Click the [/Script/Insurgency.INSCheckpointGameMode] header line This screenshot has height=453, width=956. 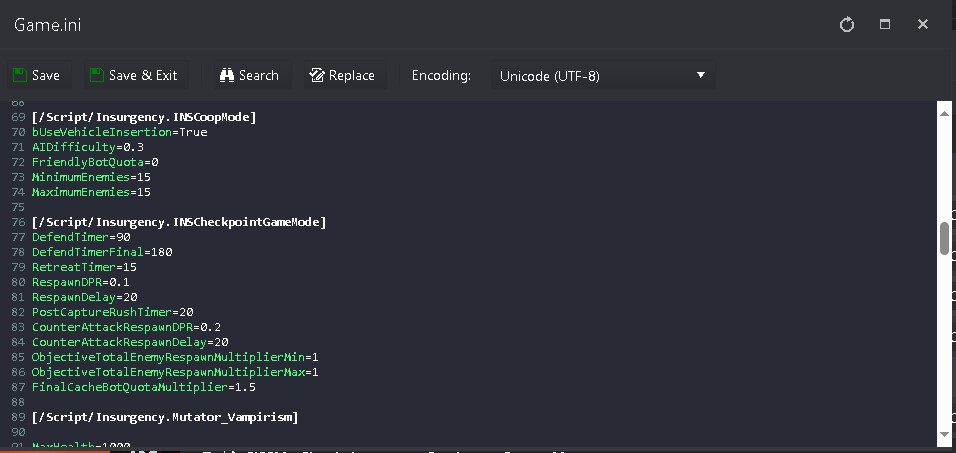coord(179,223)
